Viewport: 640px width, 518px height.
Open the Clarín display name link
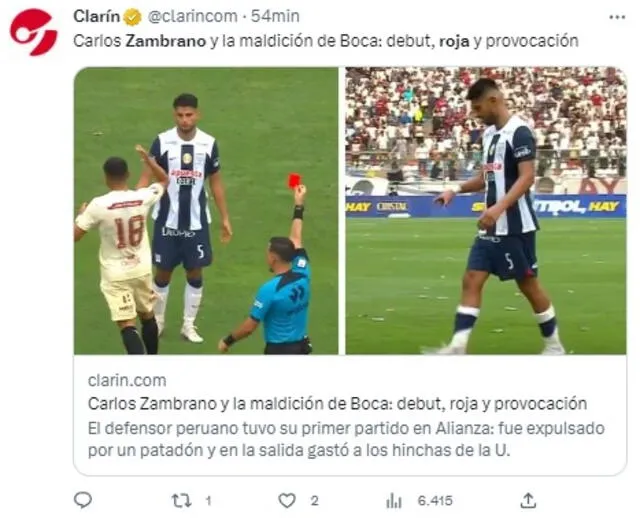click(x=97, y=17)
